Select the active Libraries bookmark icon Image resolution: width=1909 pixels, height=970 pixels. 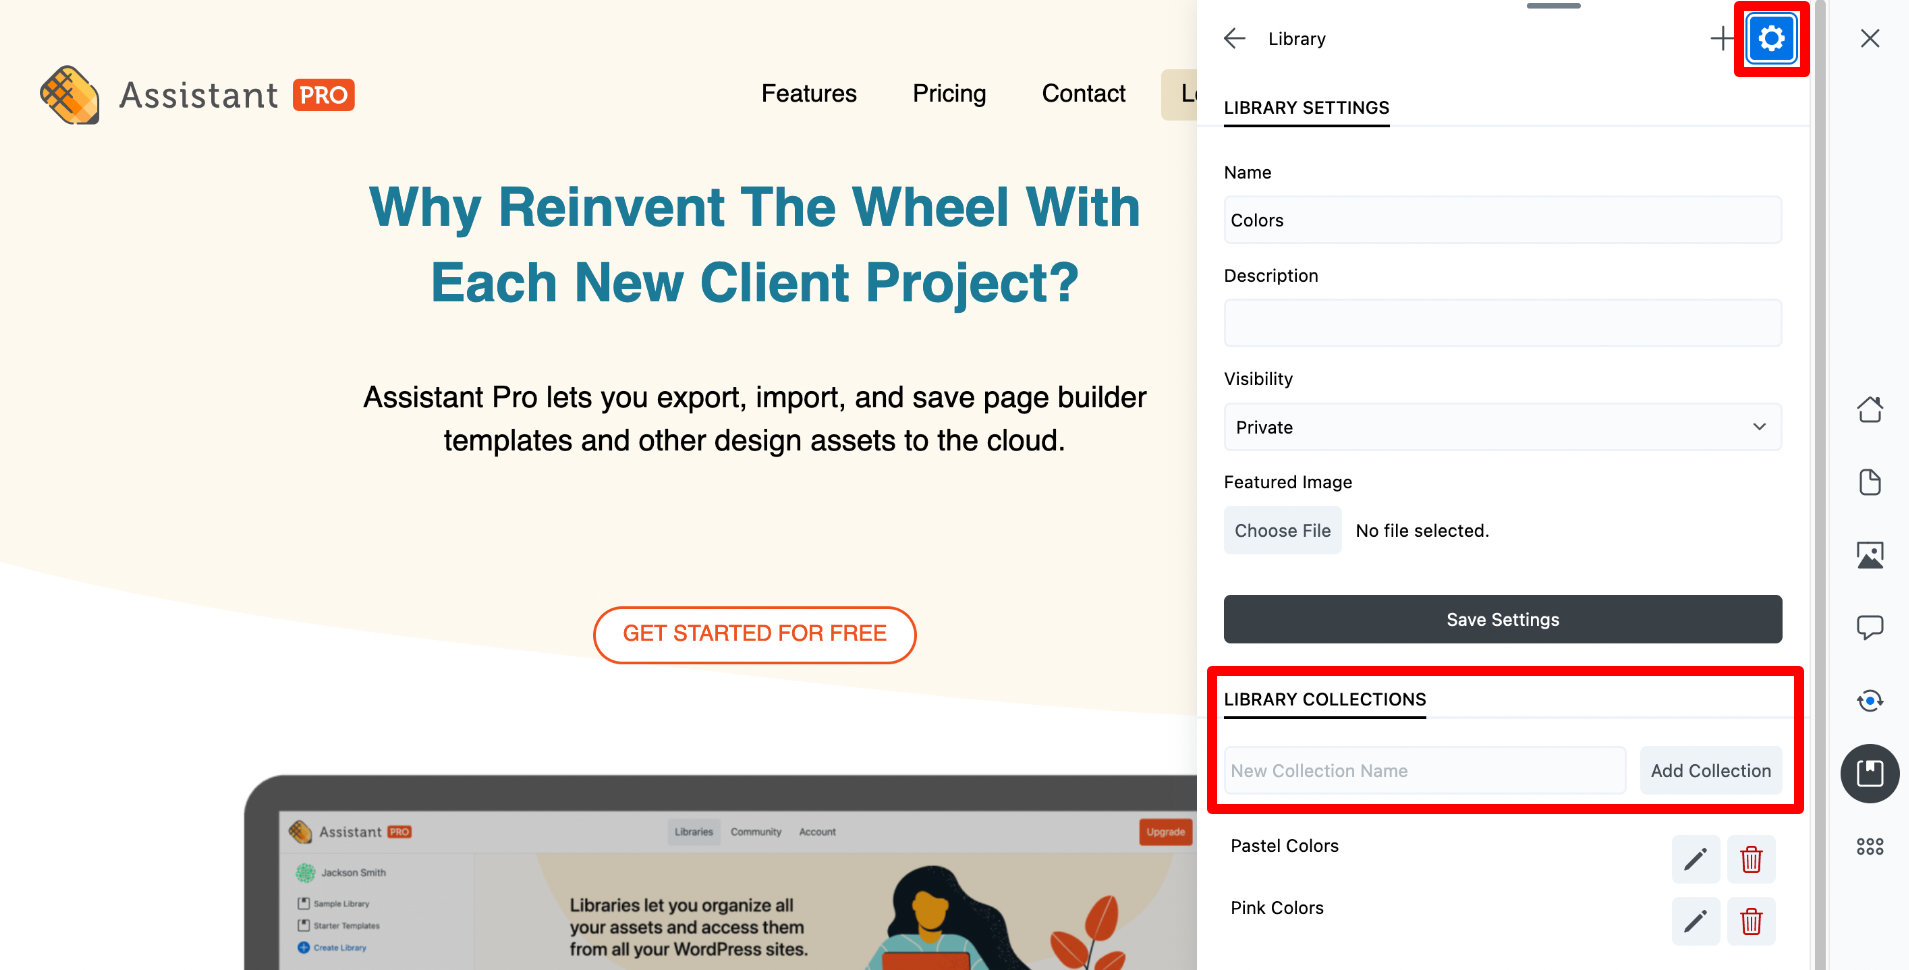tap(1869, 774)
